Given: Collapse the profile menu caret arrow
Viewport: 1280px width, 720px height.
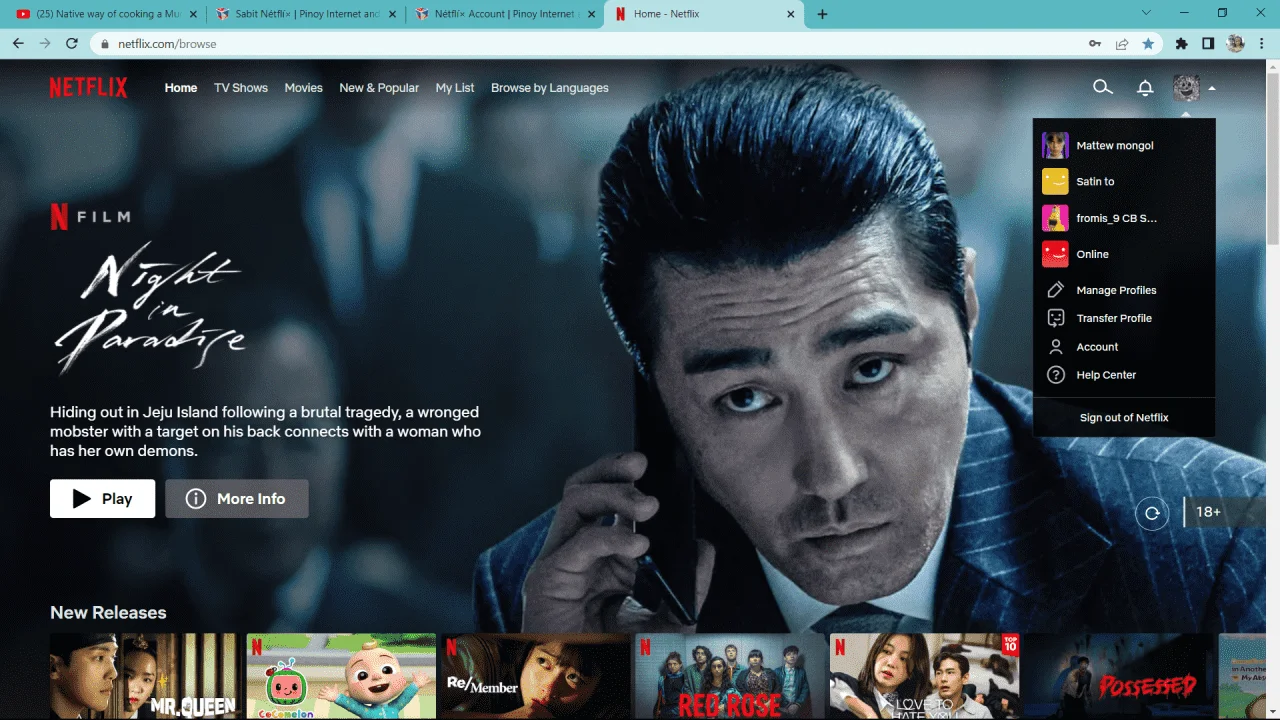Looking at the screenshot, I should coord(1211,88).
